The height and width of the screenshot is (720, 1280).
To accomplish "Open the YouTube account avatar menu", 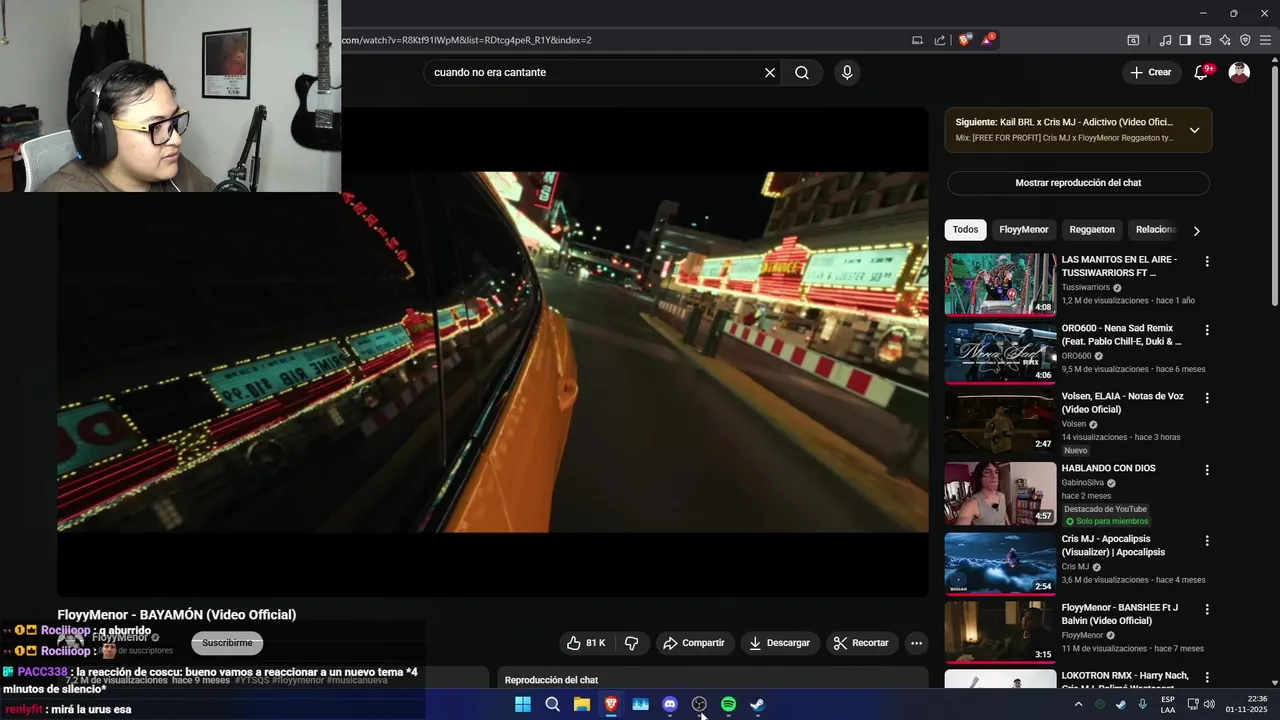I will (x=1239, y=72).
